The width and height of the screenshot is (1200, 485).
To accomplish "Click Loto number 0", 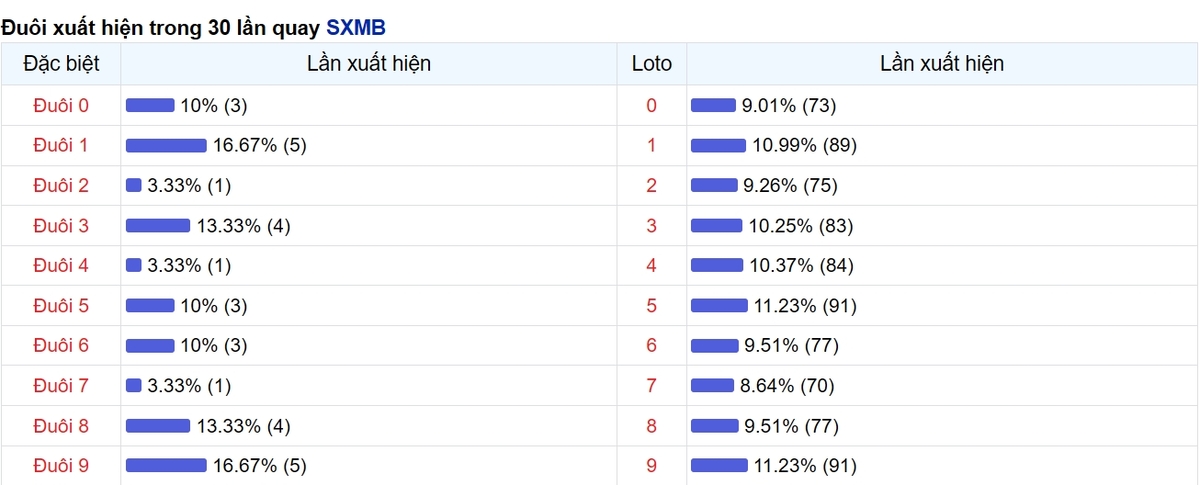I will coord(652,105).
